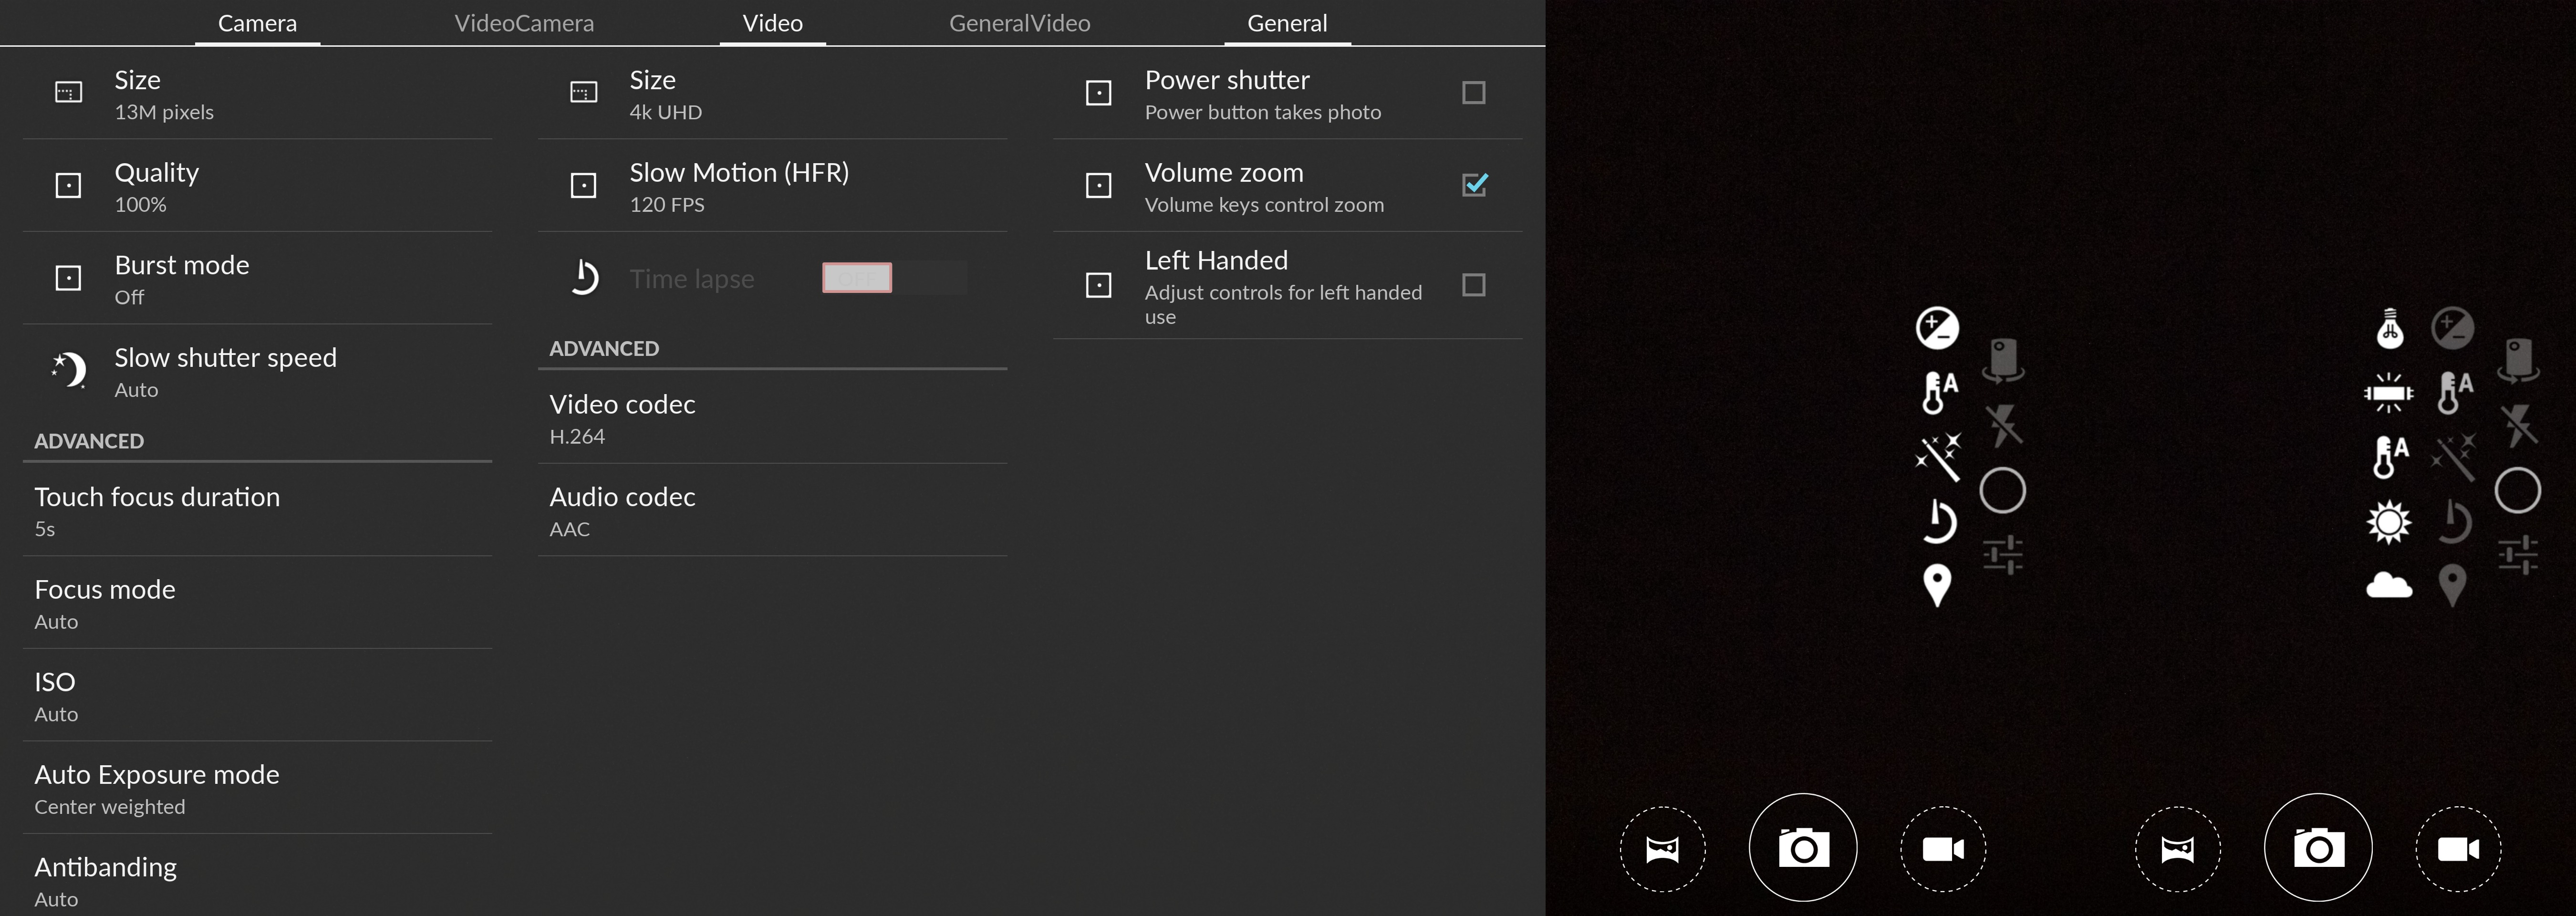The height and width of the screenshot is (916, 2576).
Task: Tap the hollow circle icon in left viewfinder
Action: (2003, 490)
